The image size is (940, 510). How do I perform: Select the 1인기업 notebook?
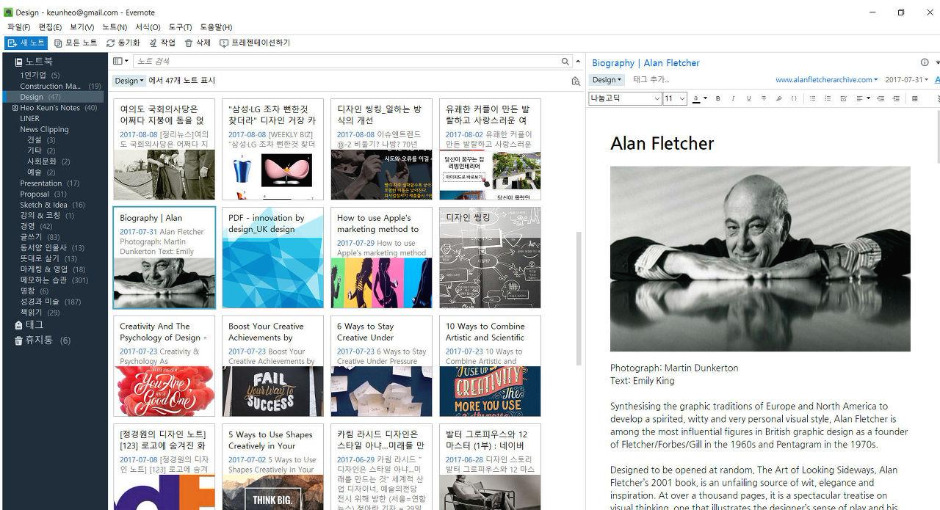[40, 75]
